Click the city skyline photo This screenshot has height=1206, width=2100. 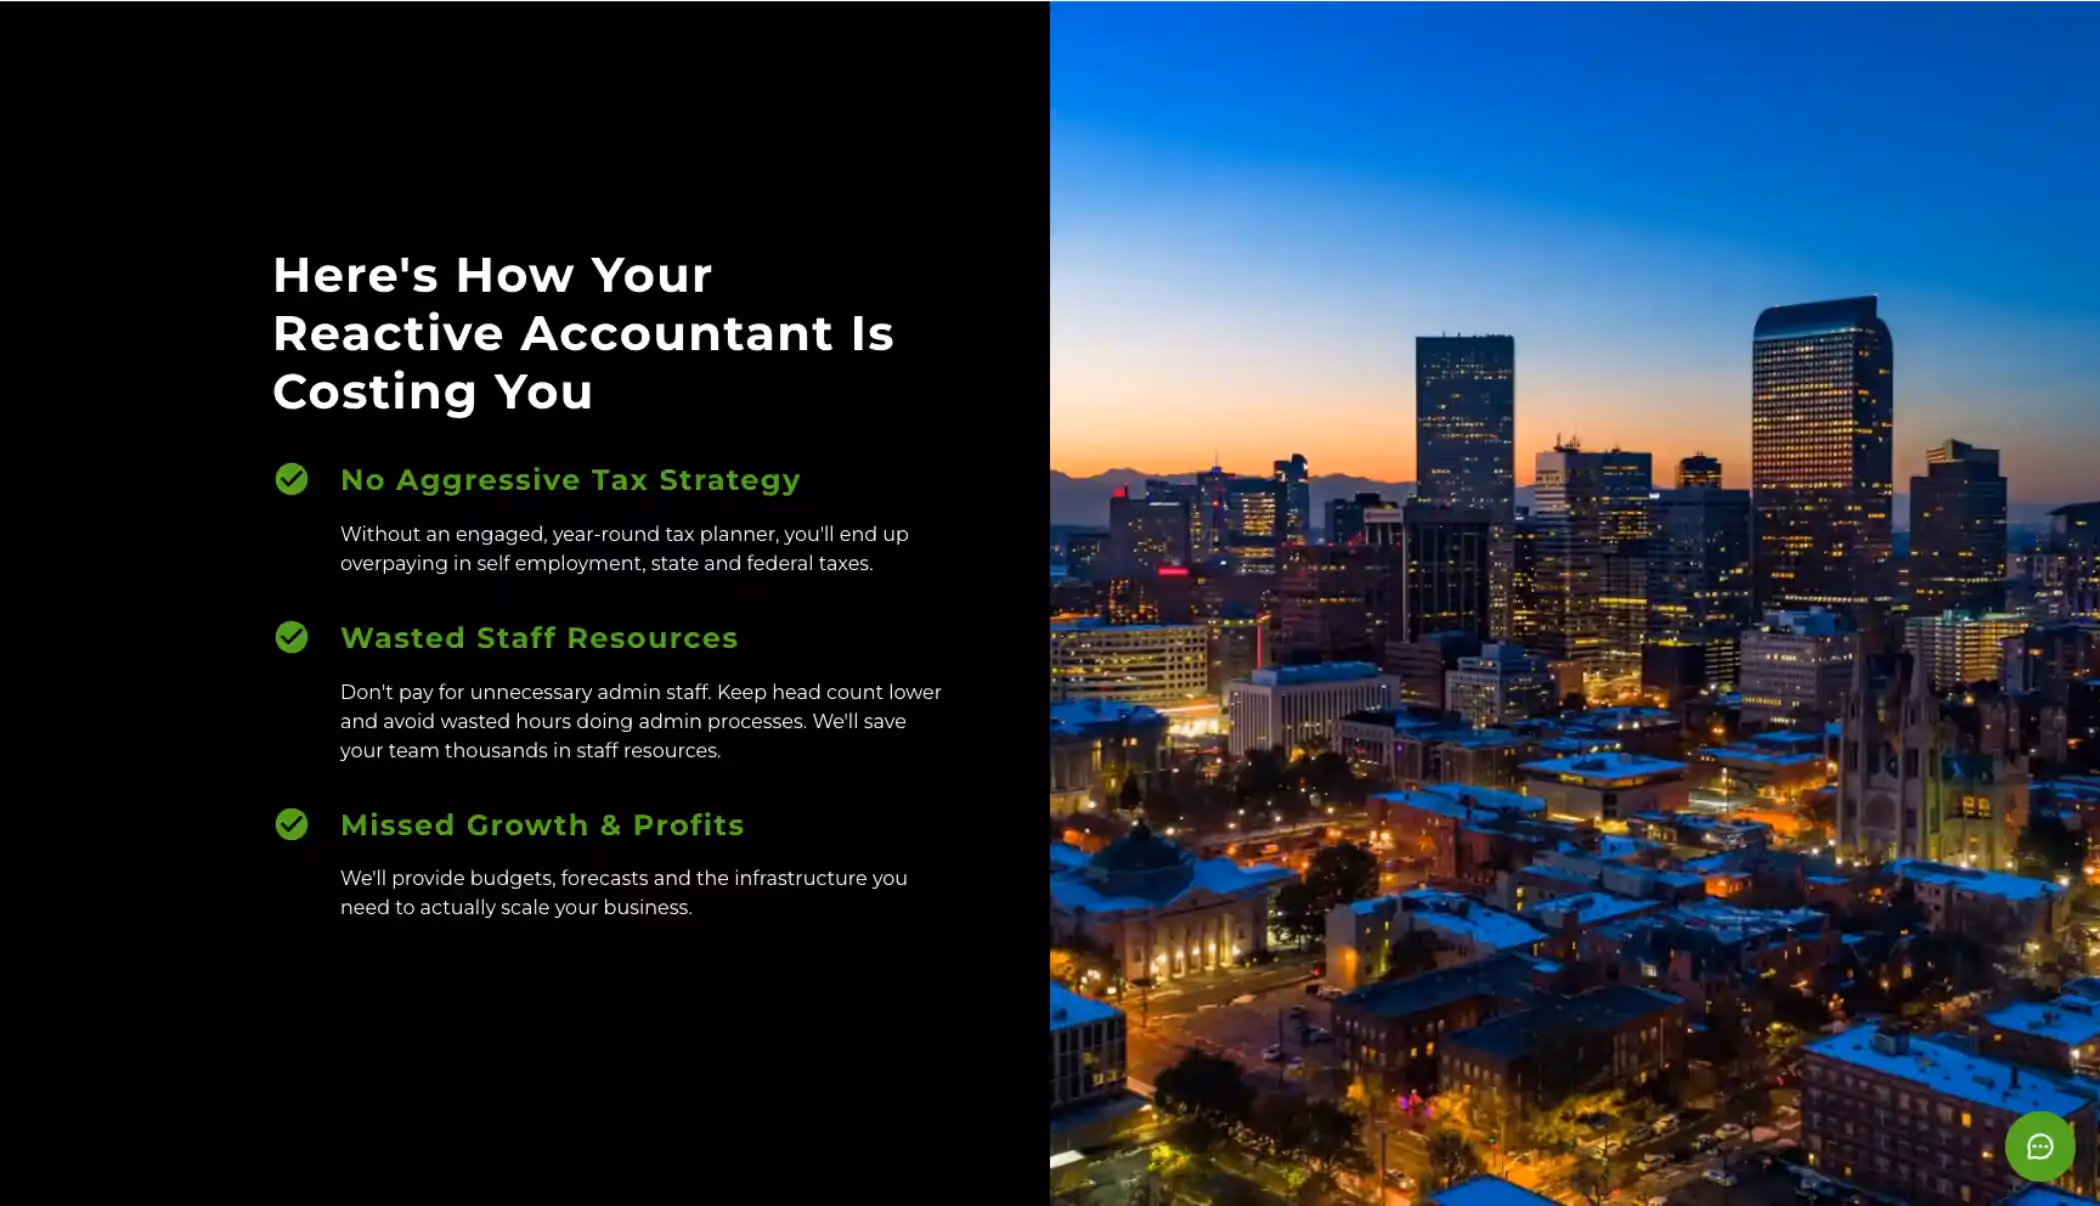pos(1575,603)
